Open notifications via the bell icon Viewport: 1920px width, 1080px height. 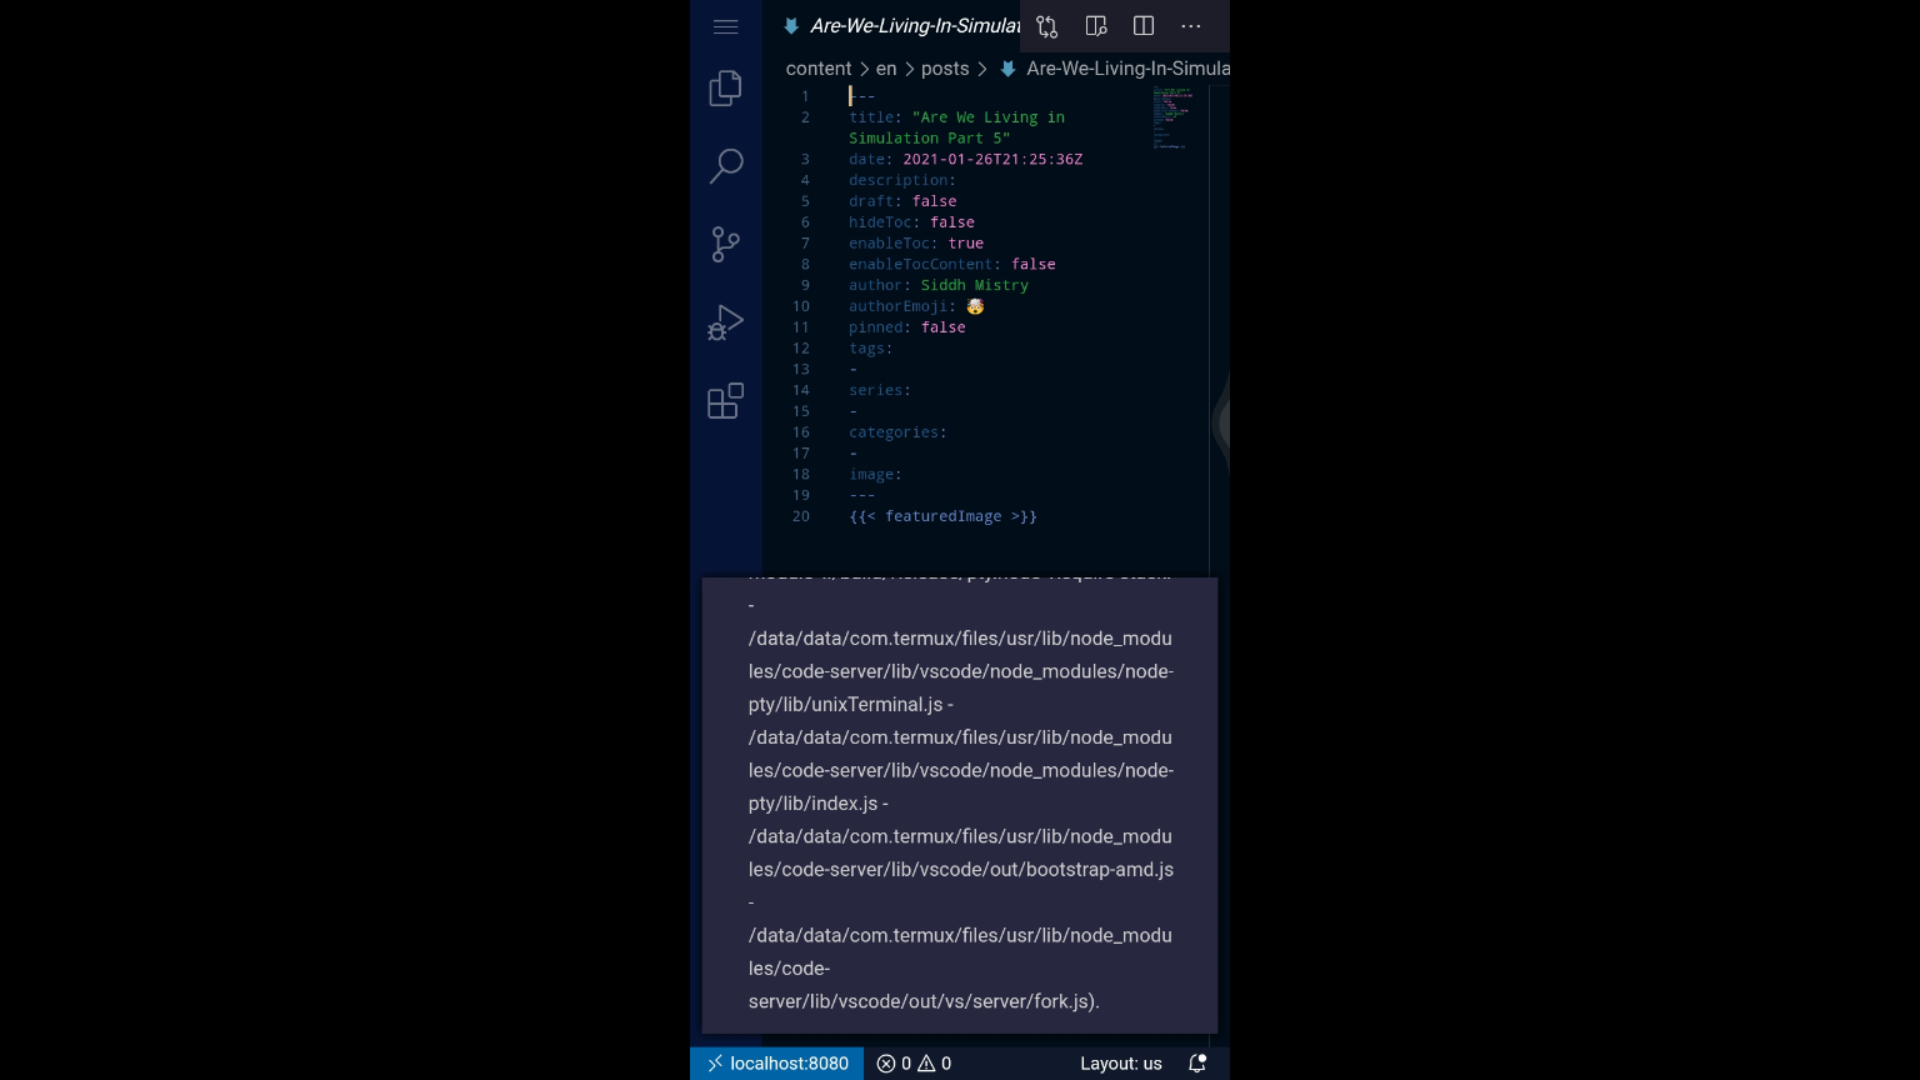1197,1063
